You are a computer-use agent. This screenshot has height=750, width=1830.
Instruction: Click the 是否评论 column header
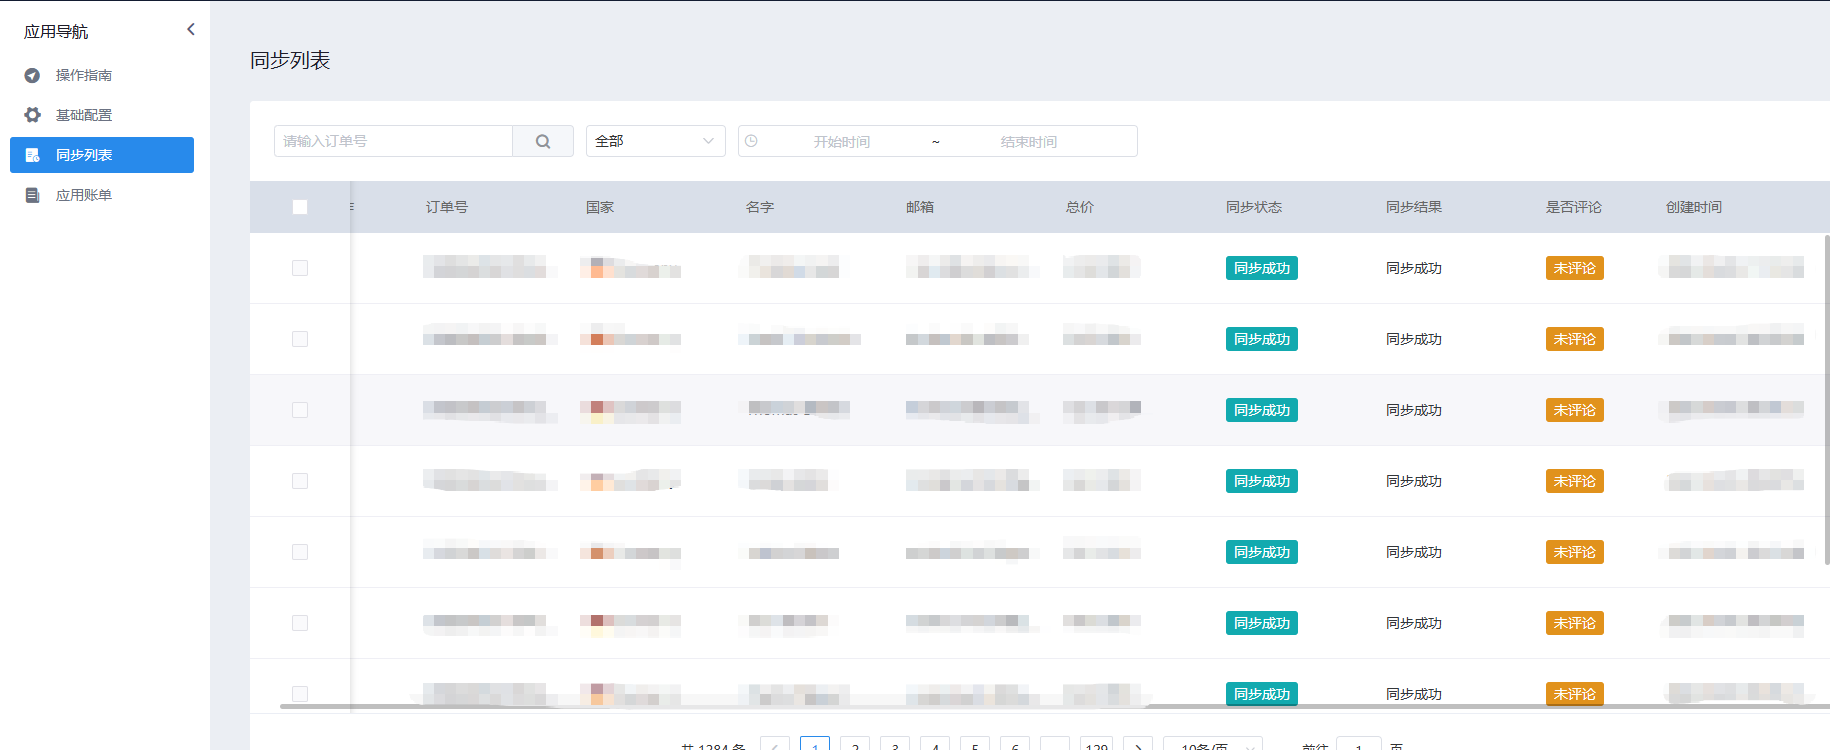tap(1574, 207)
